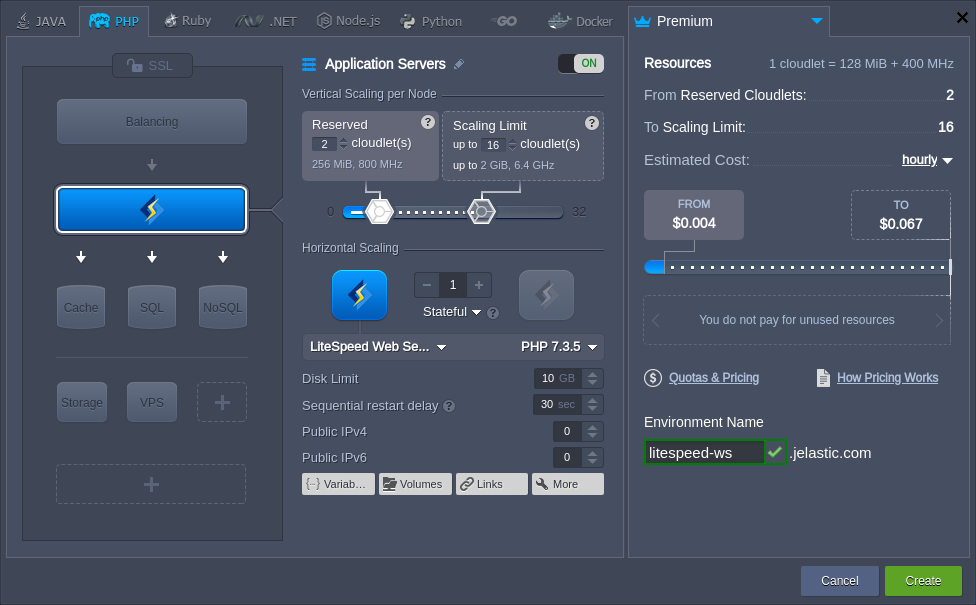The width and height of the screenshot is (976, 605).
Task: Open help for Reserved cloudlets
Action: click(428, 122)
